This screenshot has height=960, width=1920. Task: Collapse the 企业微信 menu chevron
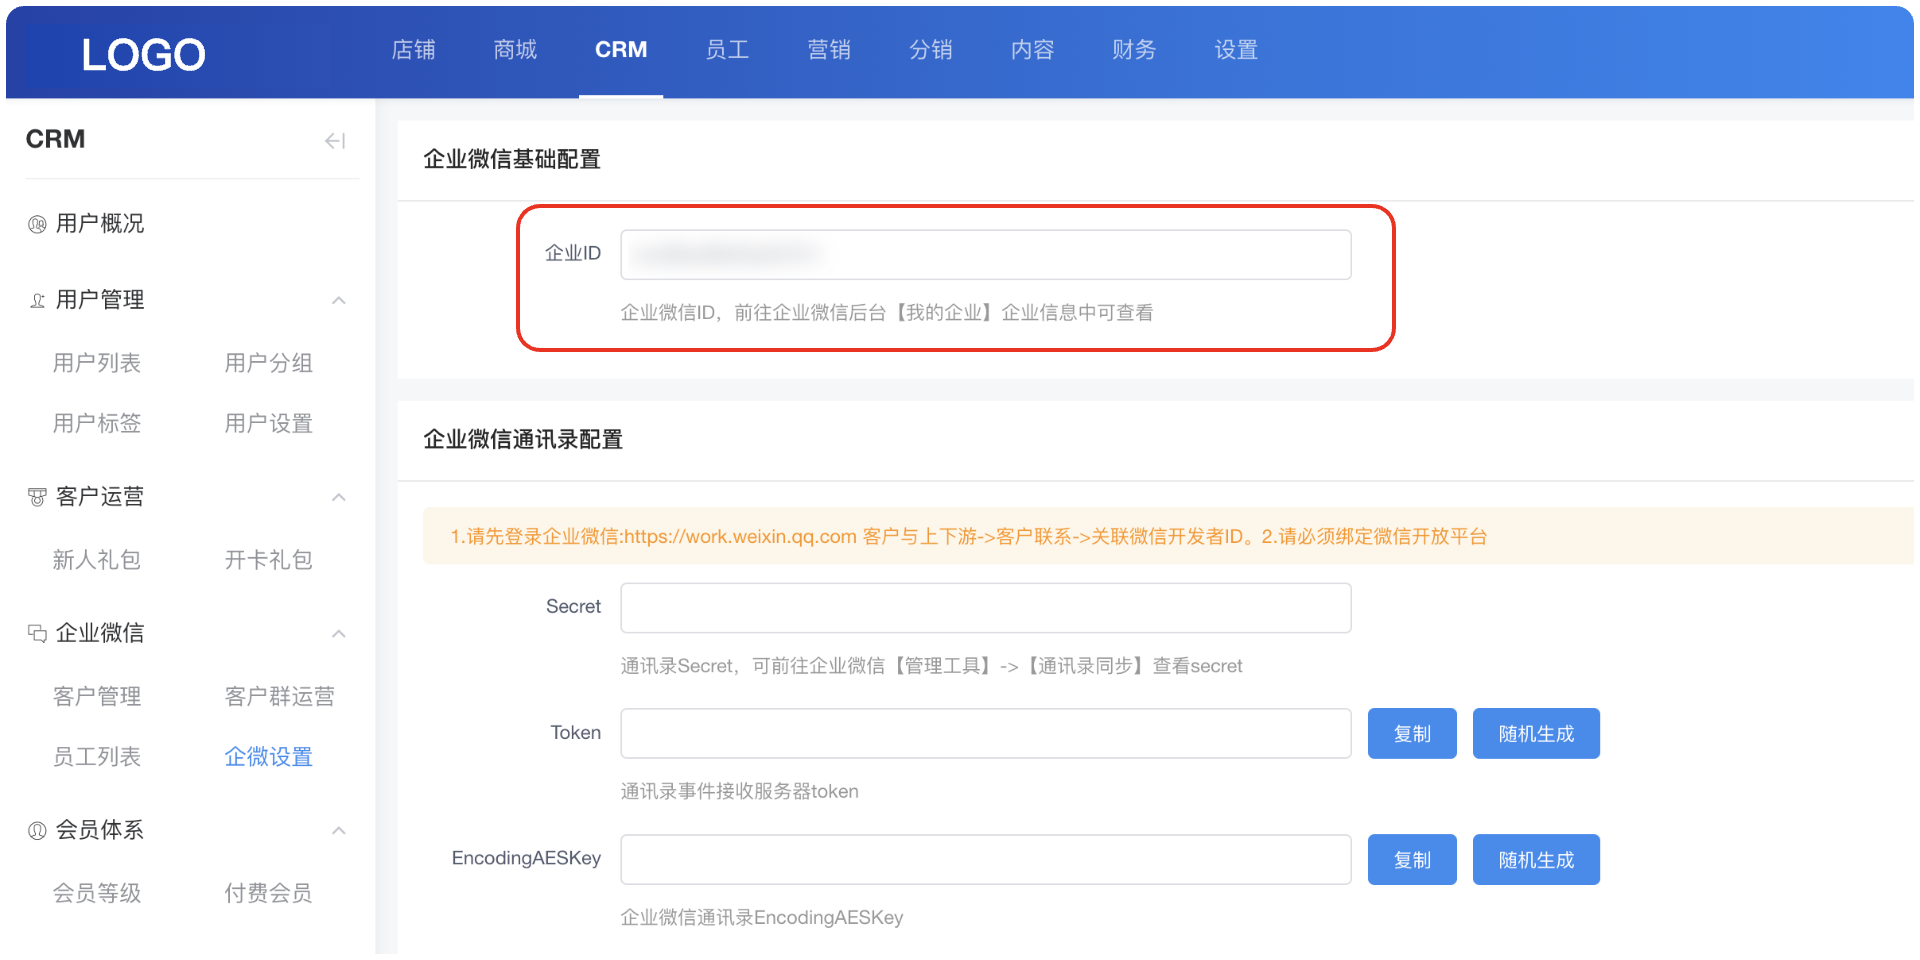pos(339,633)
